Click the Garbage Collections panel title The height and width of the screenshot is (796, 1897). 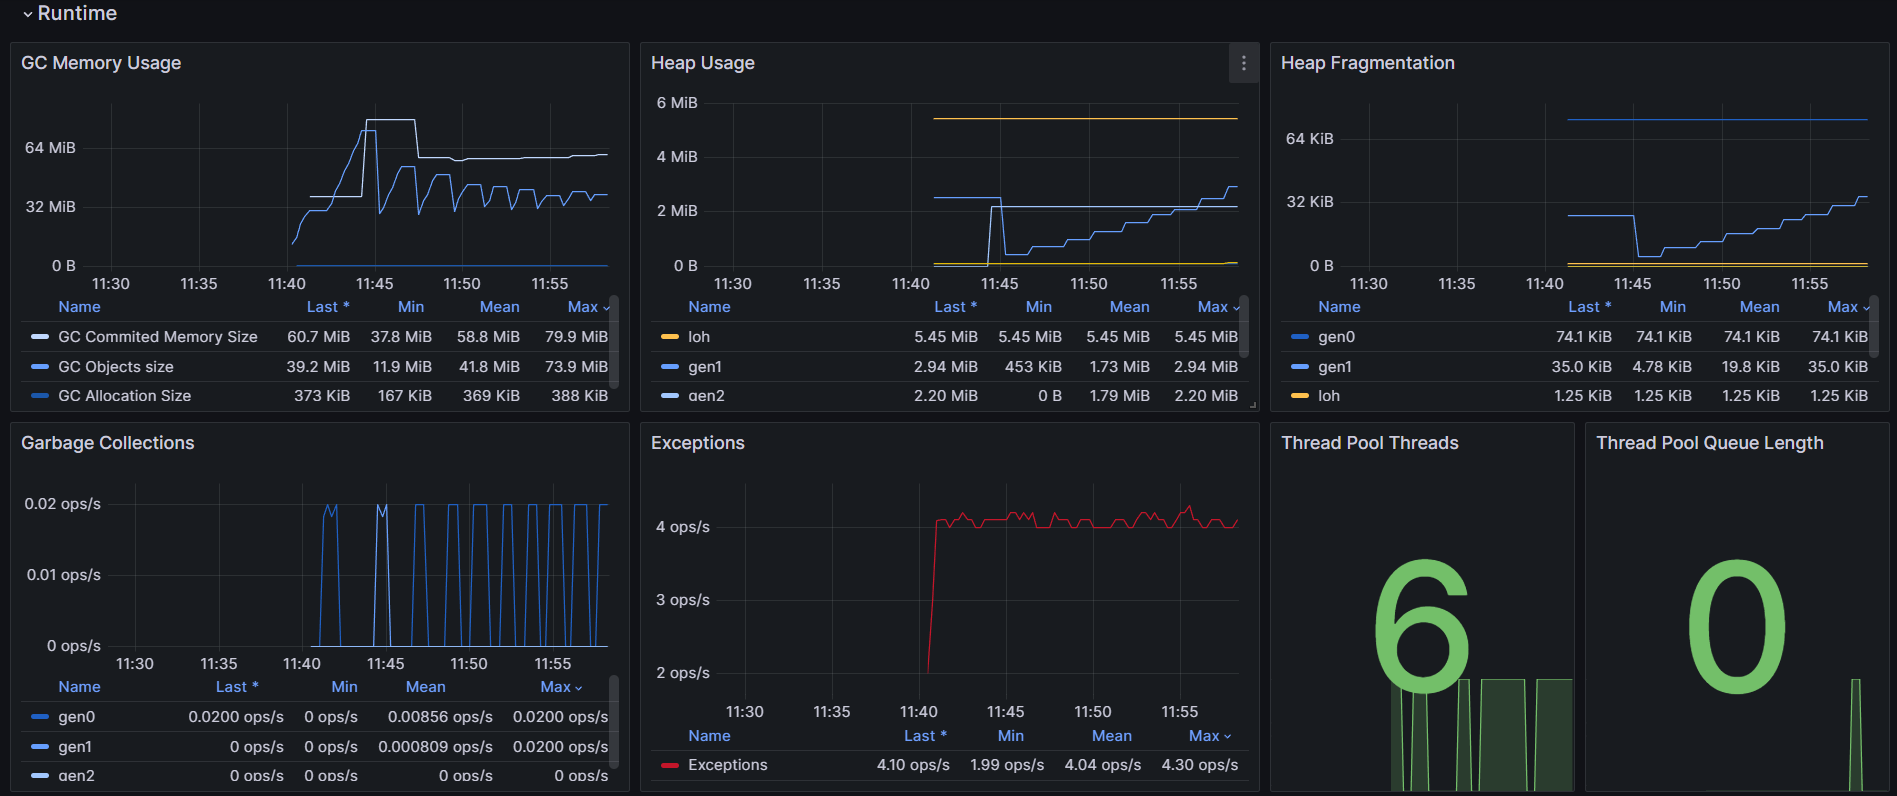[107, 443]
